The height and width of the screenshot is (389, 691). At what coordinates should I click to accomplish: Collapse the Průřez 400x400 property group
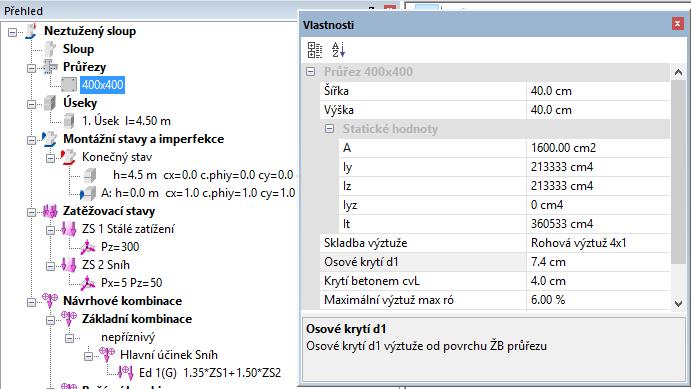(x=311, y=71)
